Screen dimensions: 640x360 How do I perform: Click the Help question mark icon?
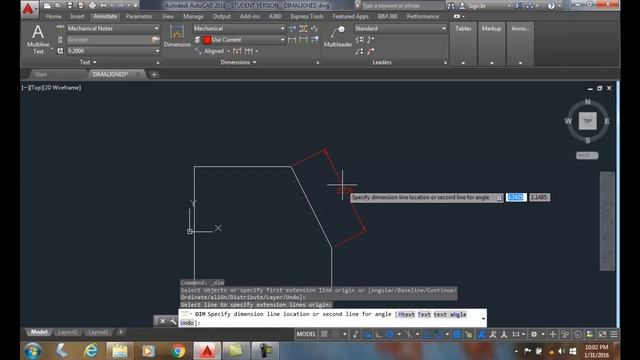551,6
